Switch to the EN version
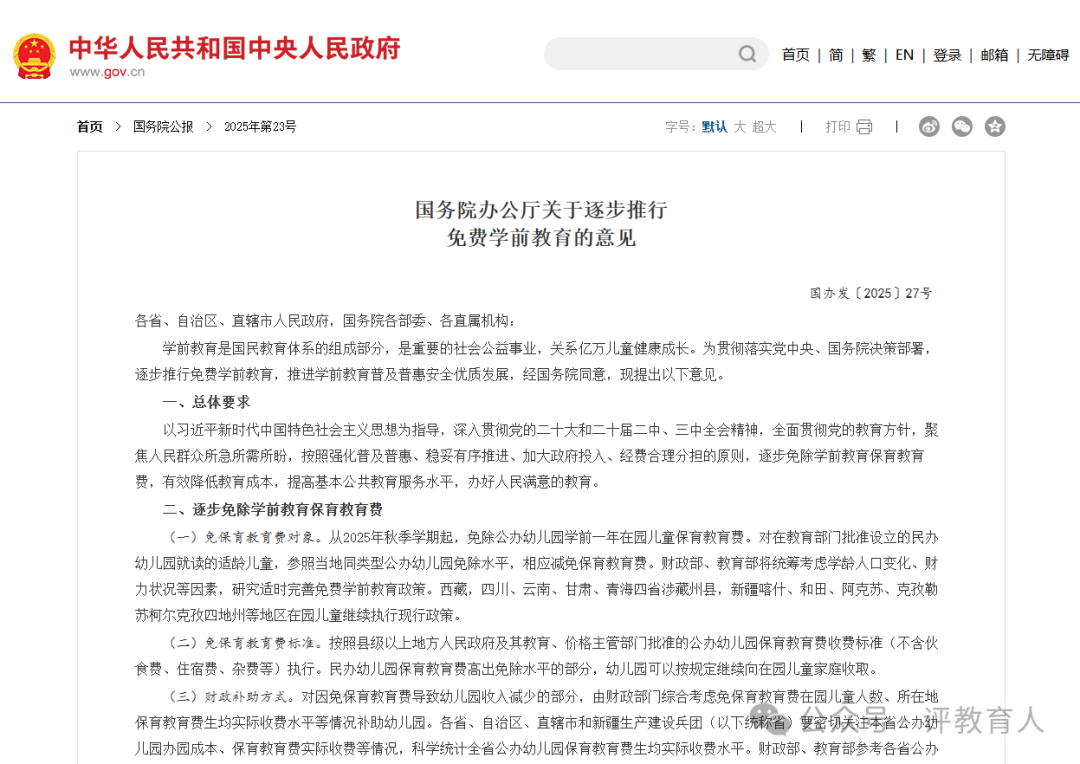Viewport: 1080px width, 764px height. point(904,55)
